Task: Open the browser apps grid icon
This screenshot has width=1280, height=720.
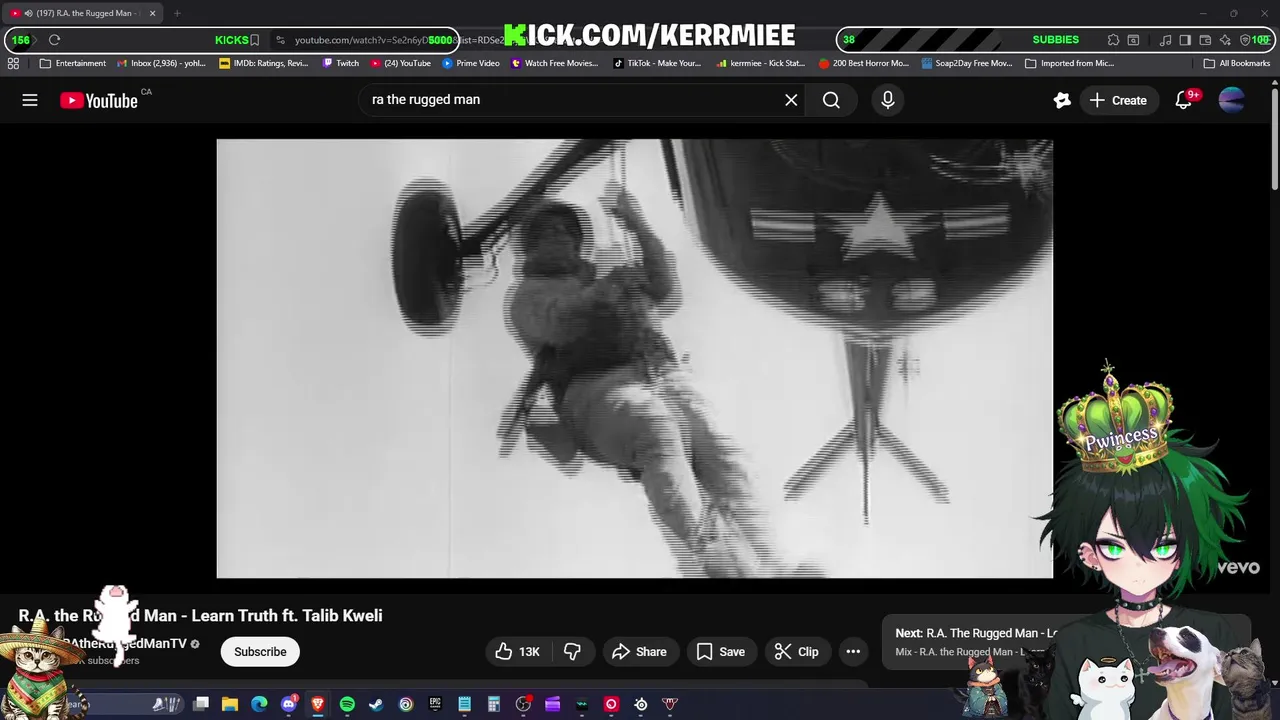Action: click(x=13, y=63)
